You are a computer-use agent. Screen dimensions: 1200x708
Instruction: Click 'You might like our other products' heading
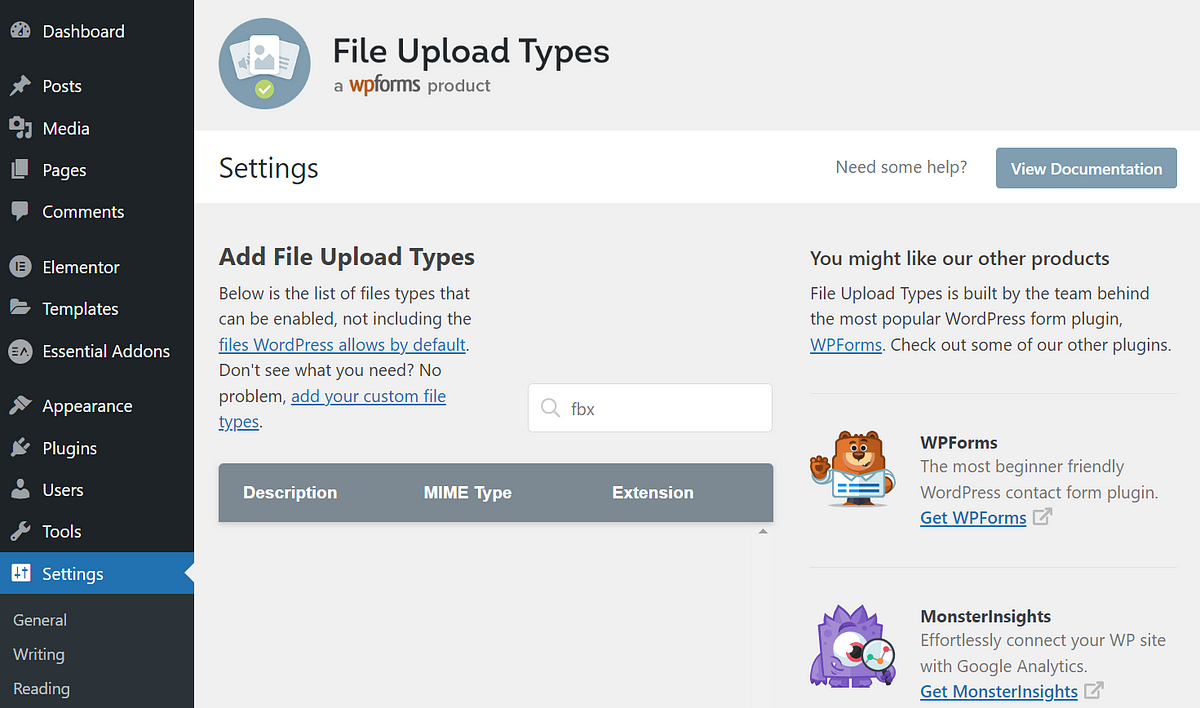(960, 258)
